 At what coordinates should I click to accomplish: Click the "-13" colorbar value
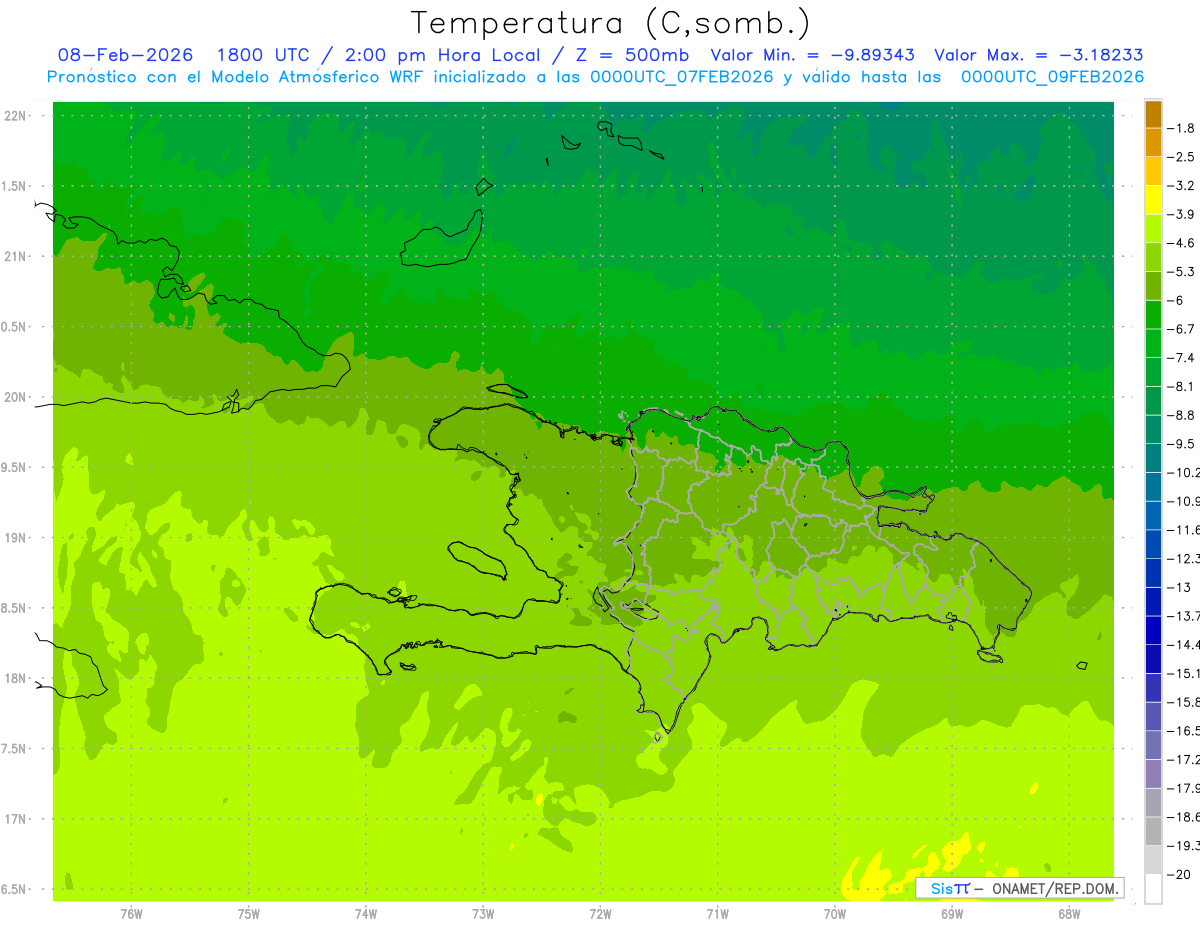[x=1178, y=587]
